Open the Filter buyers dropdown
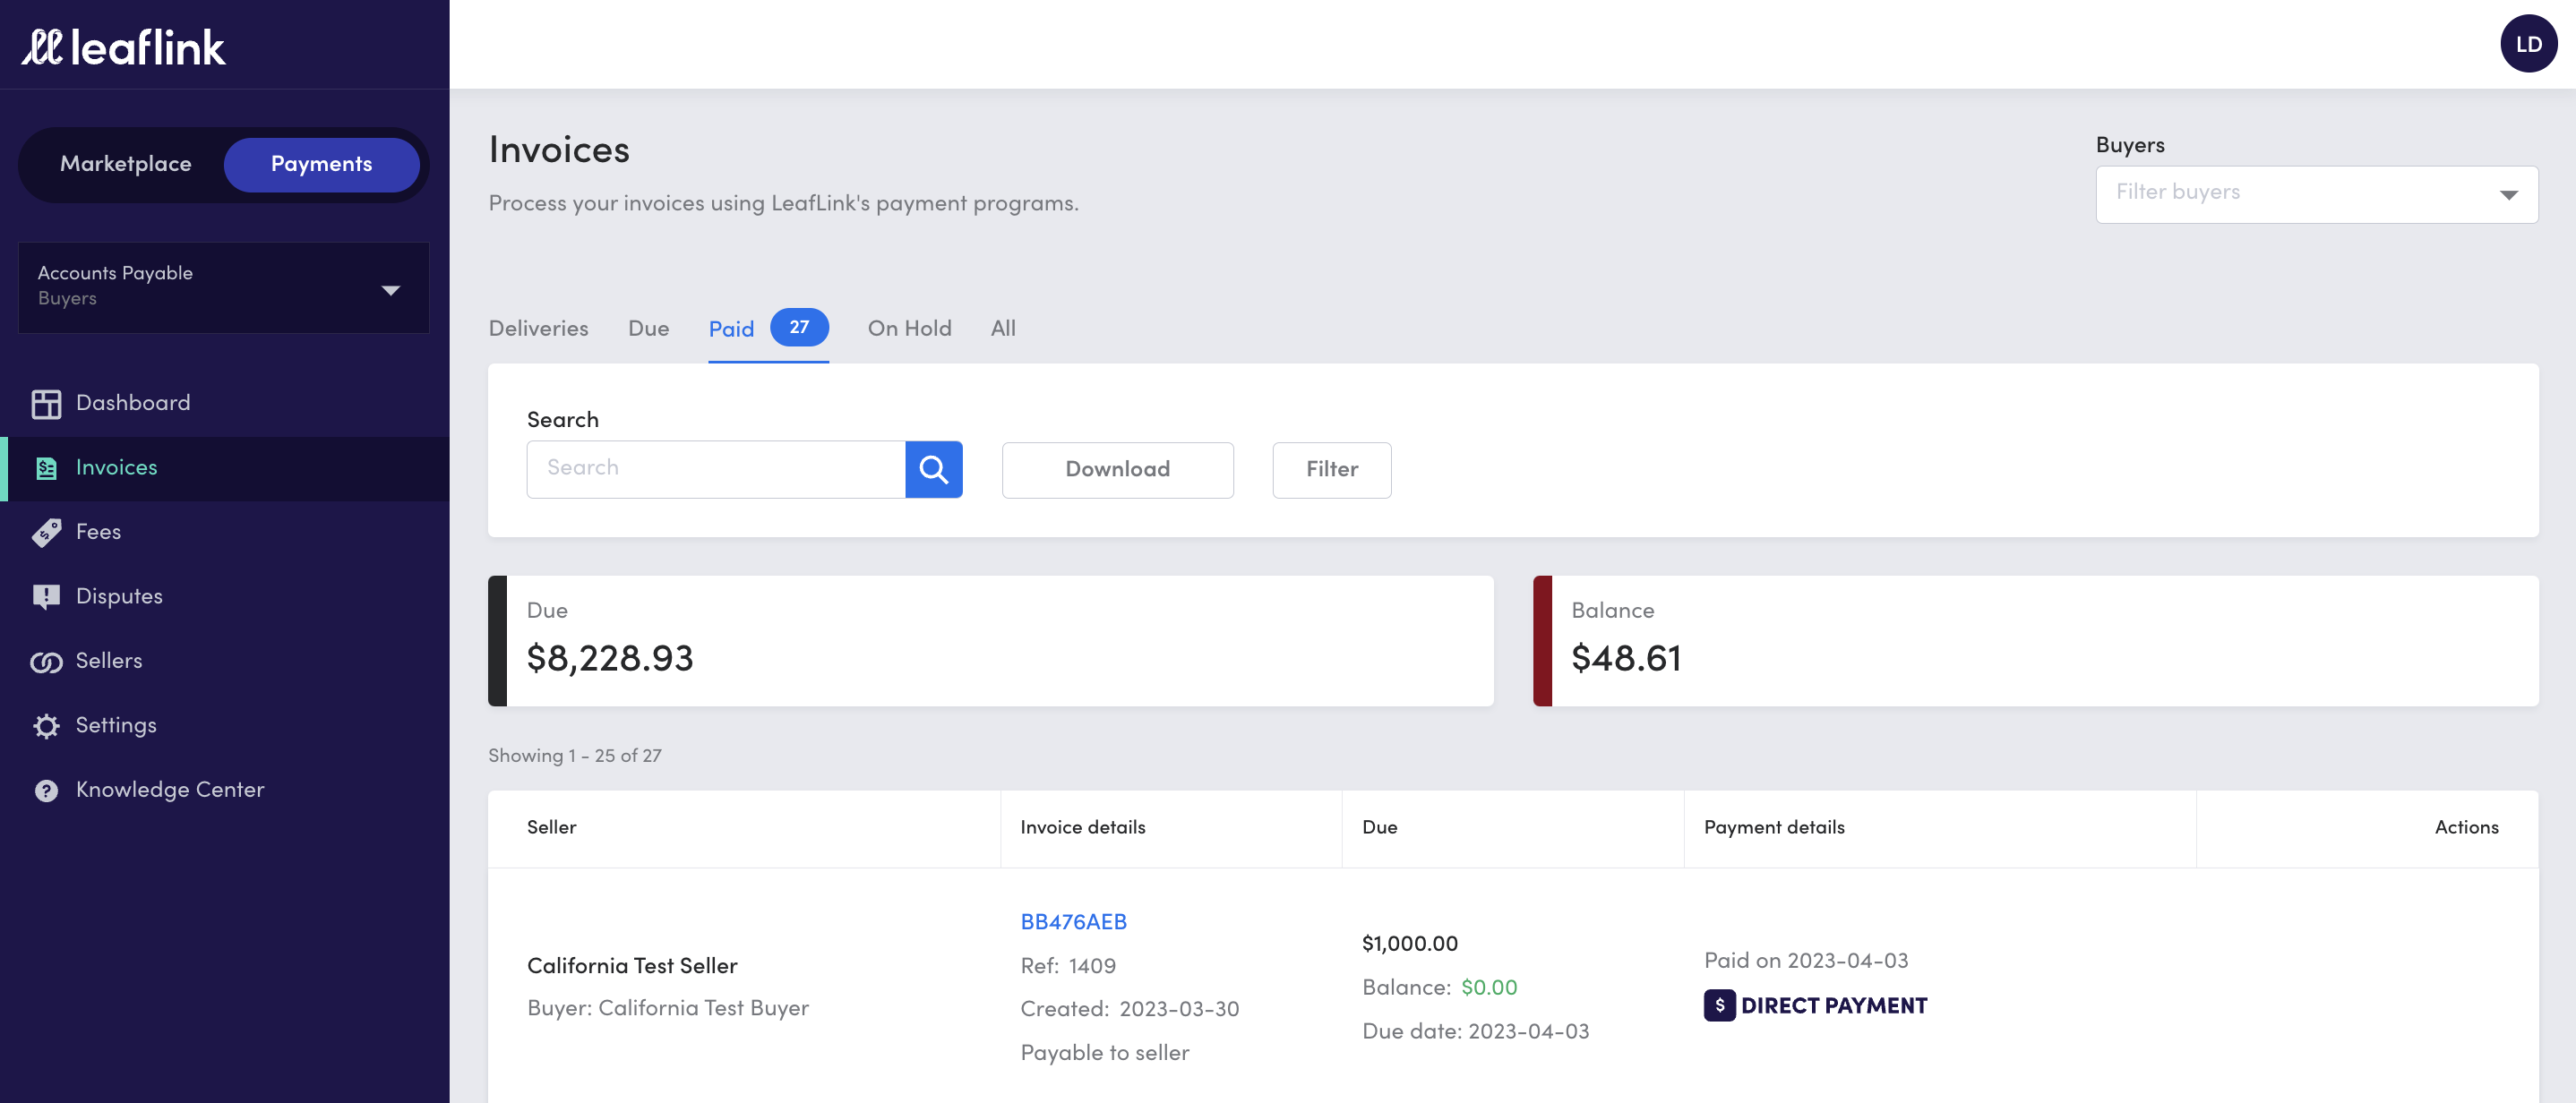This screenshot has height=1103, width=2576. [x=2316, y=194]
